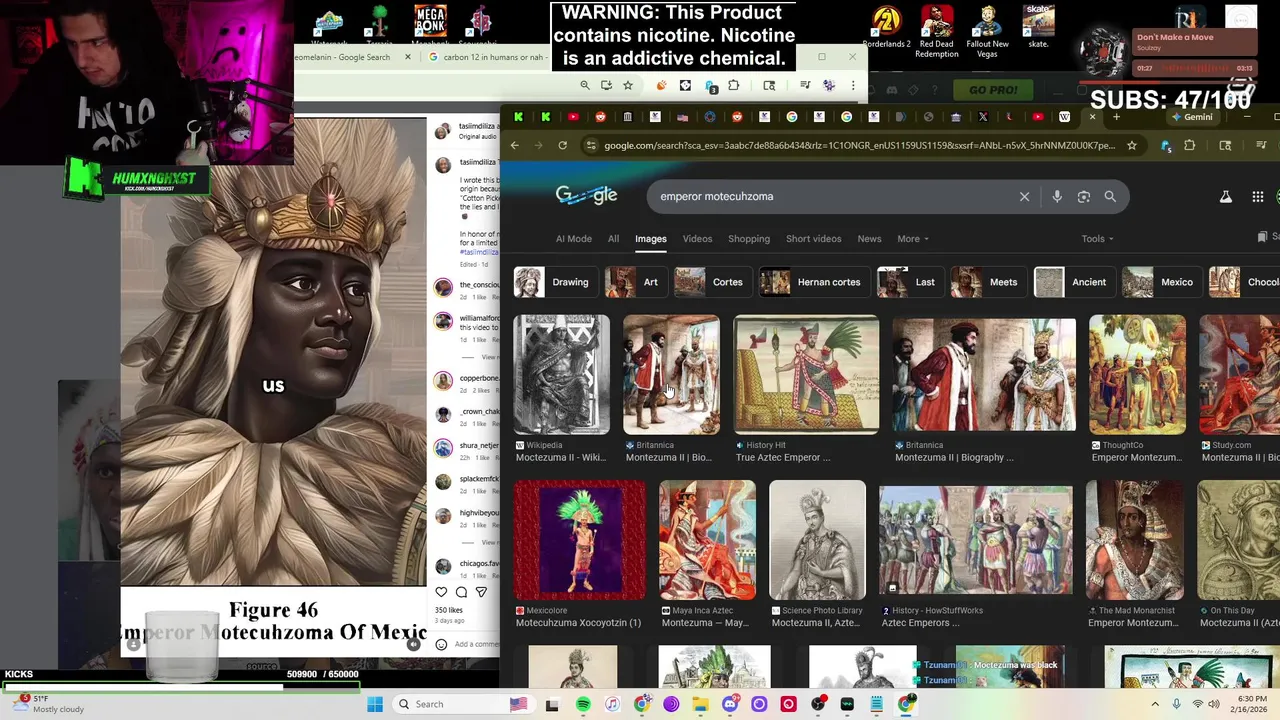Open Fallout New Vegas desktop shortcut
Viewport: 1280px width, 720px height.
tap(987, 30)
